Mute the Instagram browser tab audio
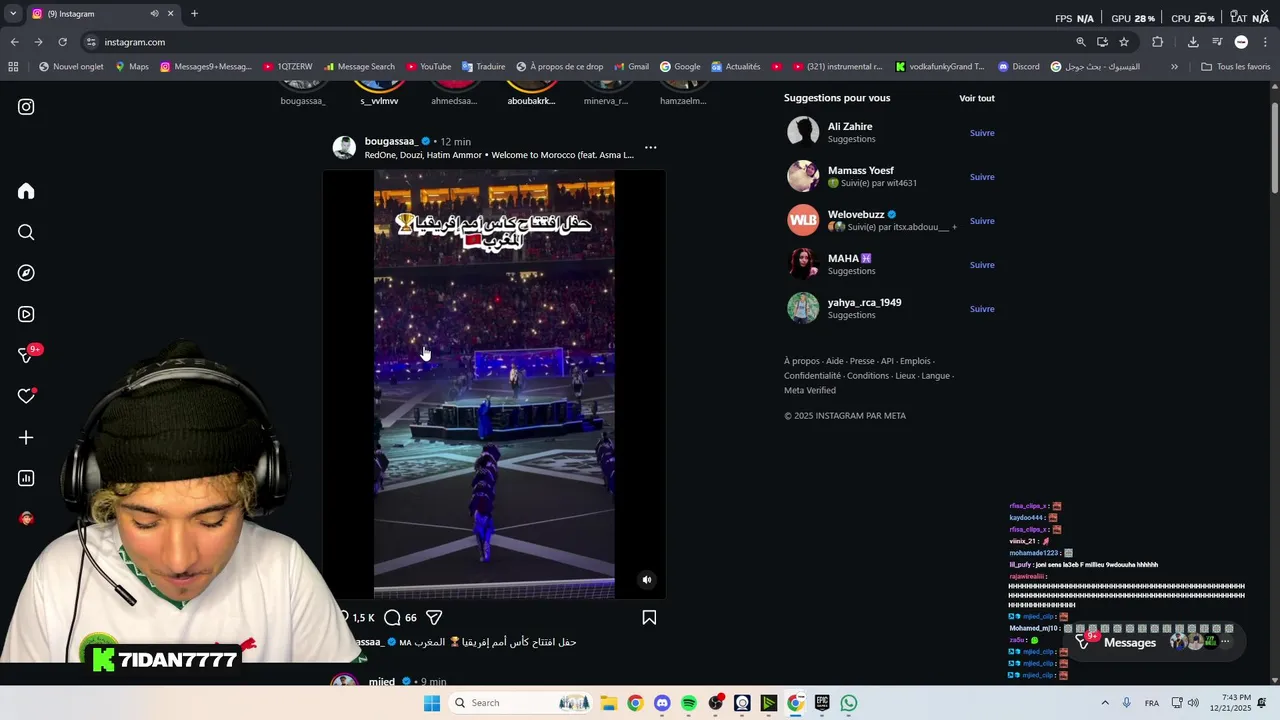 point(154,14)
